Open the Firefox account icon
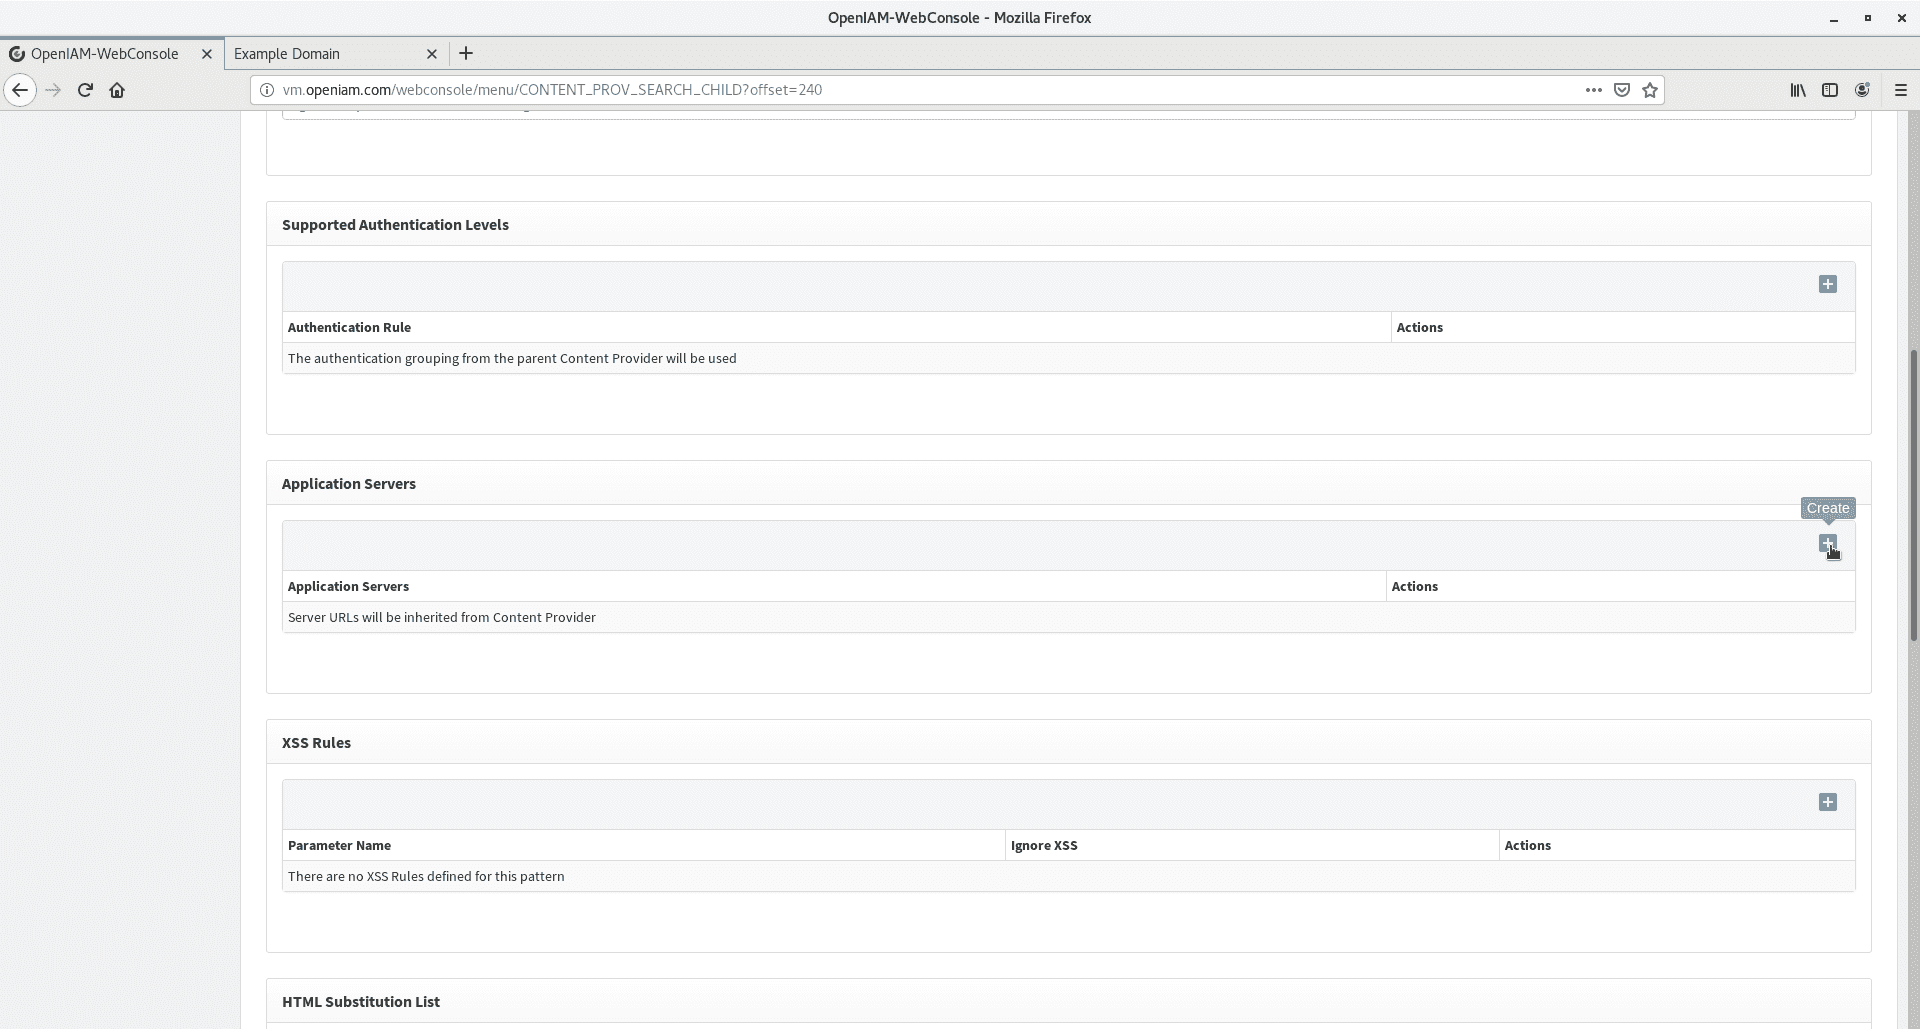Screen dimensions: 1920x1029 click(x=1862, y=90)
